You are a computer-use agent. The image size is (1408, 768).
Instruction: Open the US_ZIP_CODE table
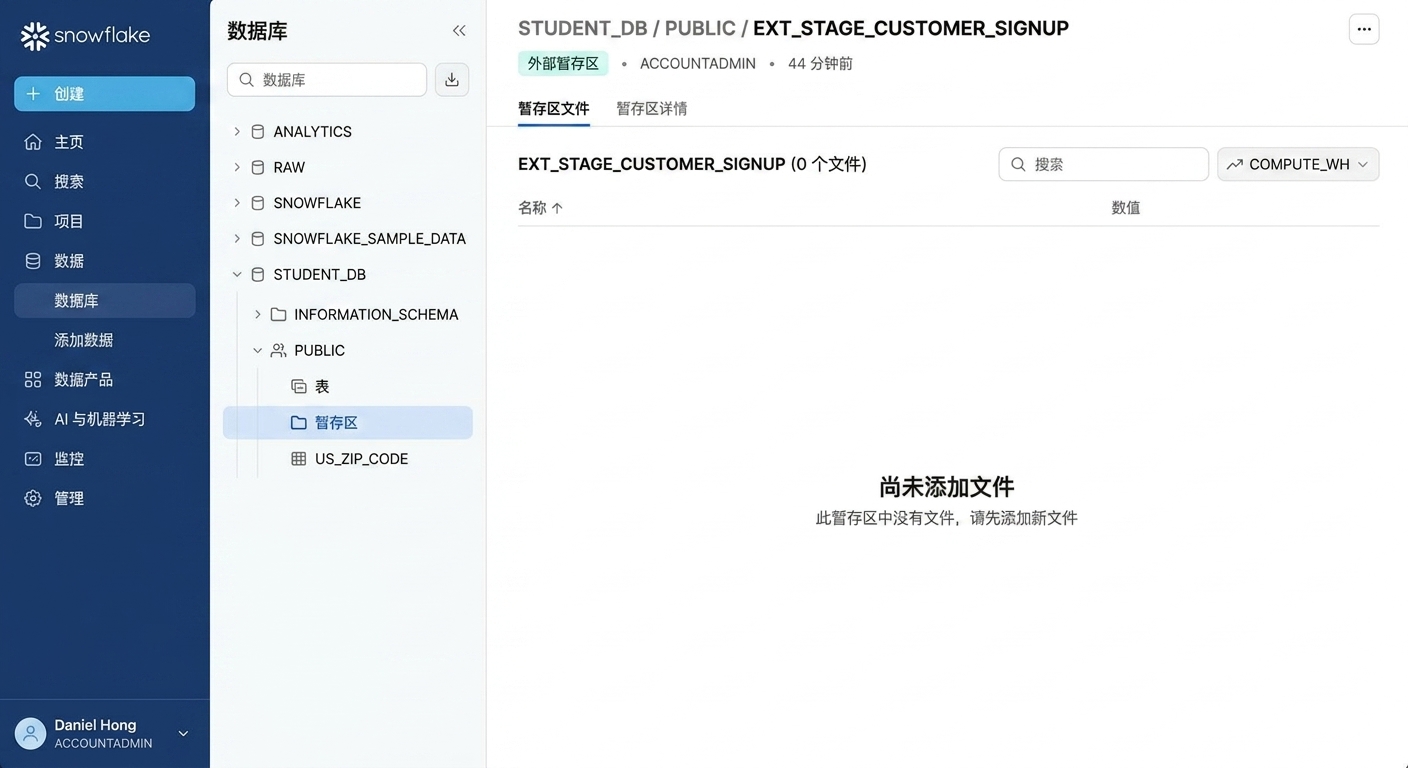coord(361,459)
